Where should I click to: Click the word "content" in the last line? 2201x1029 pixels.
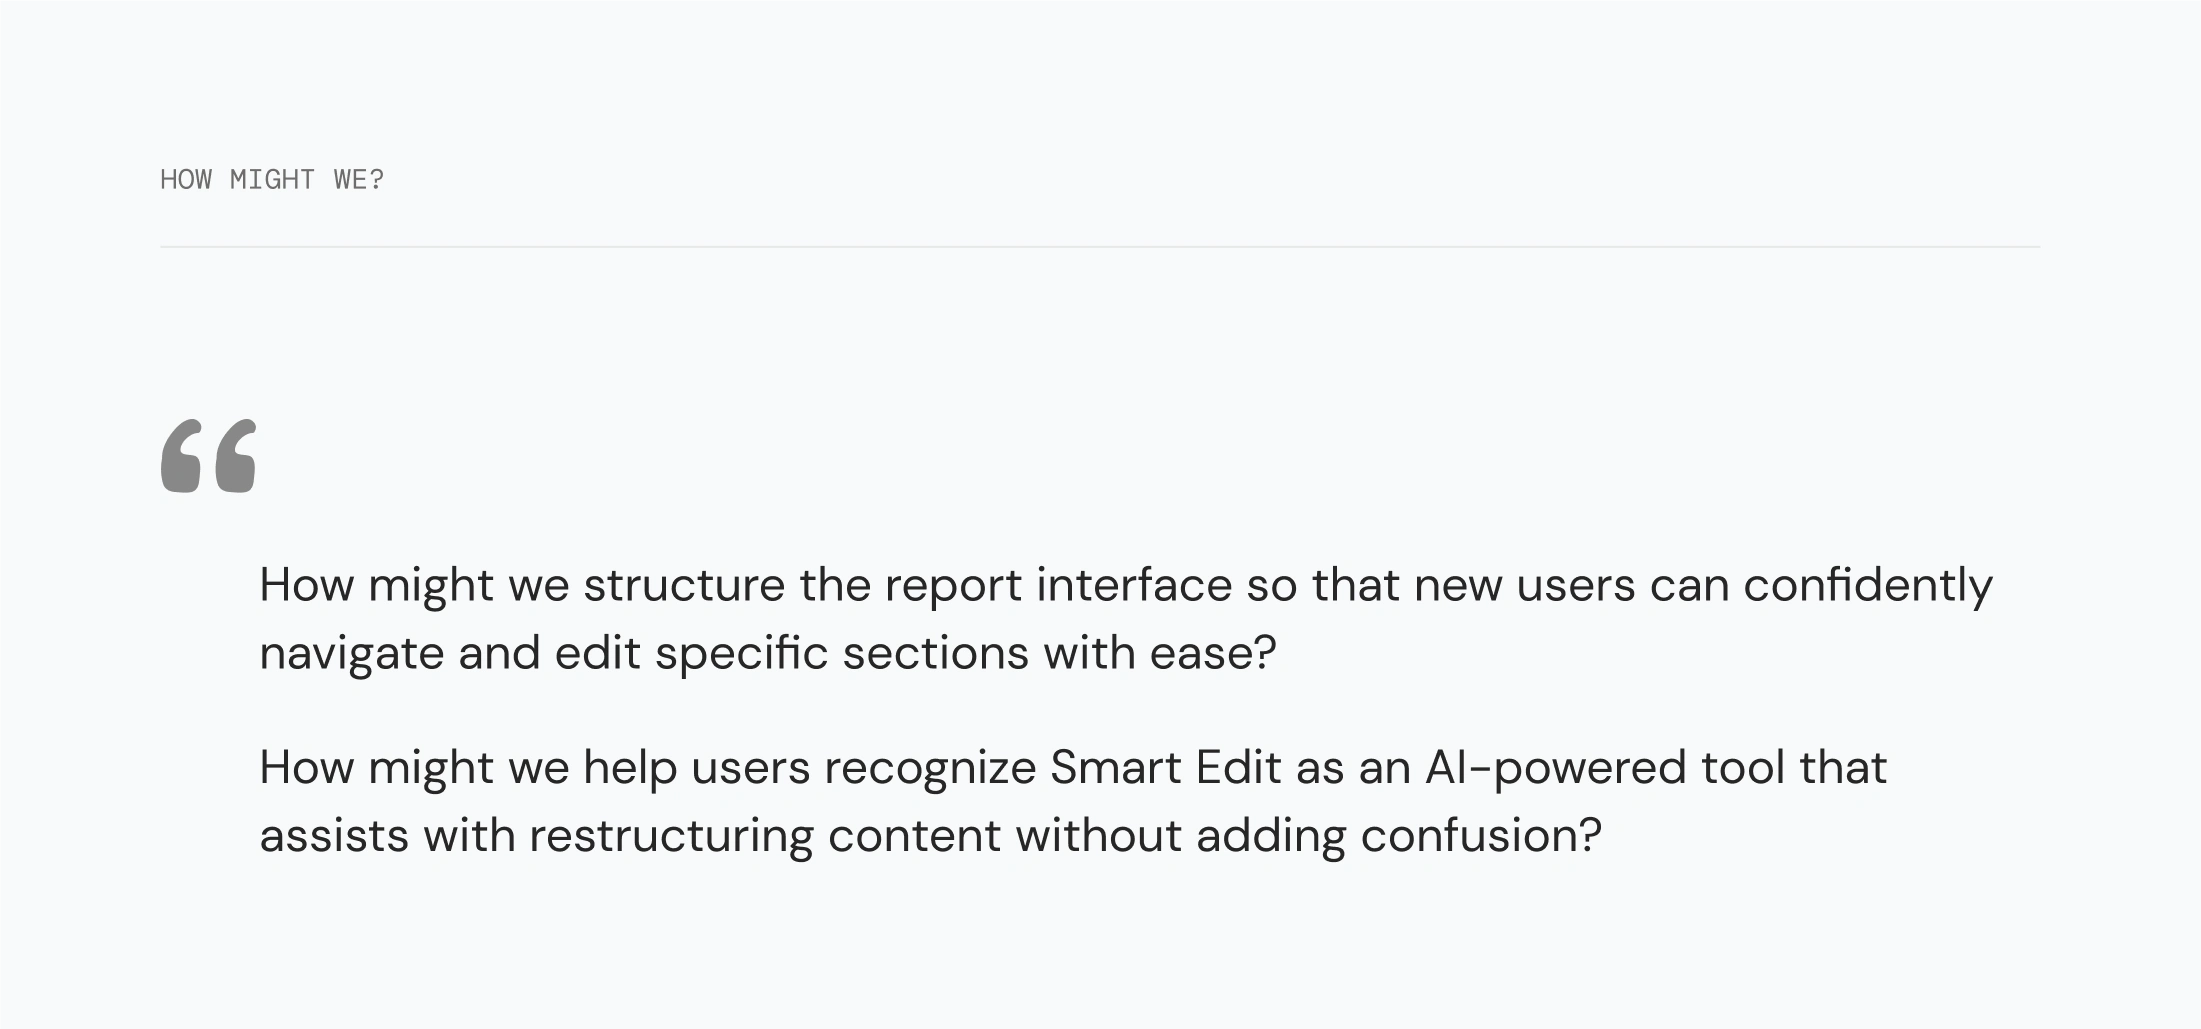pyautogui.click(x=914, y=836)
